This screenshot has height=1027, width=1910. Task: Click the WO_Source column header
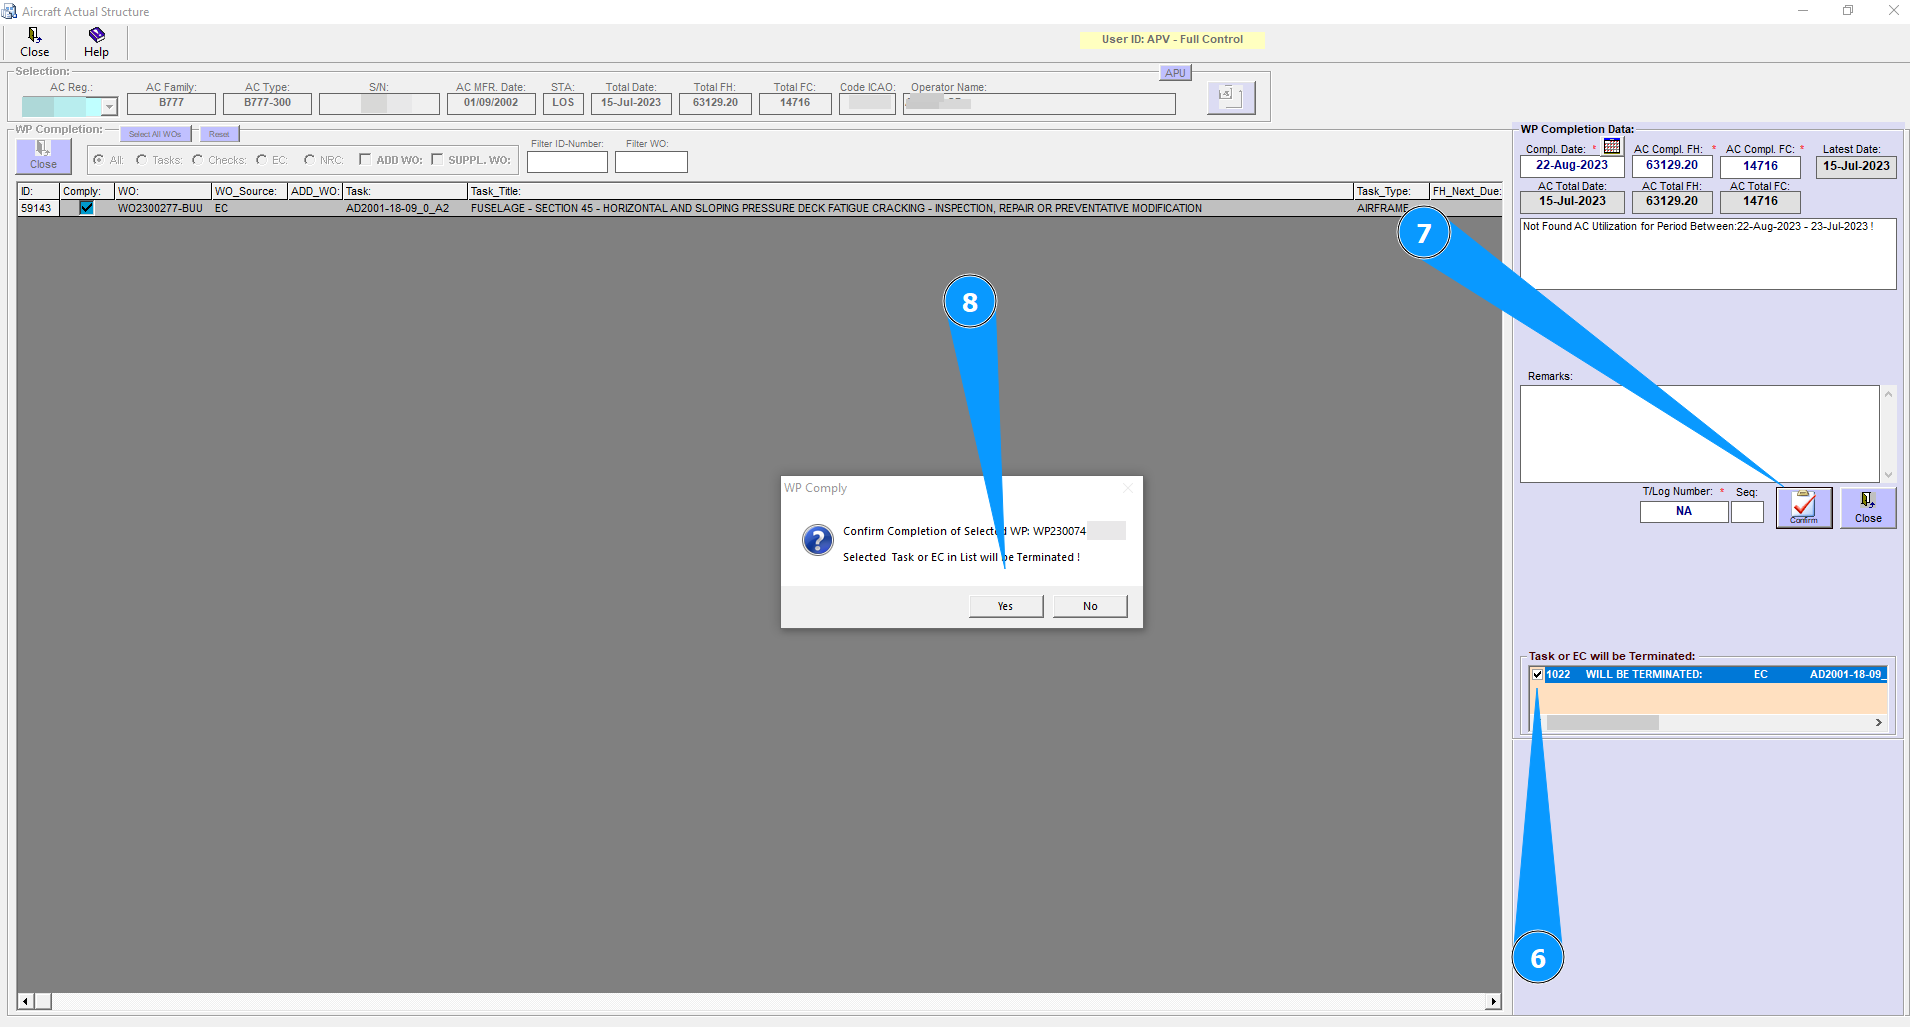click(x=249, y=191)
